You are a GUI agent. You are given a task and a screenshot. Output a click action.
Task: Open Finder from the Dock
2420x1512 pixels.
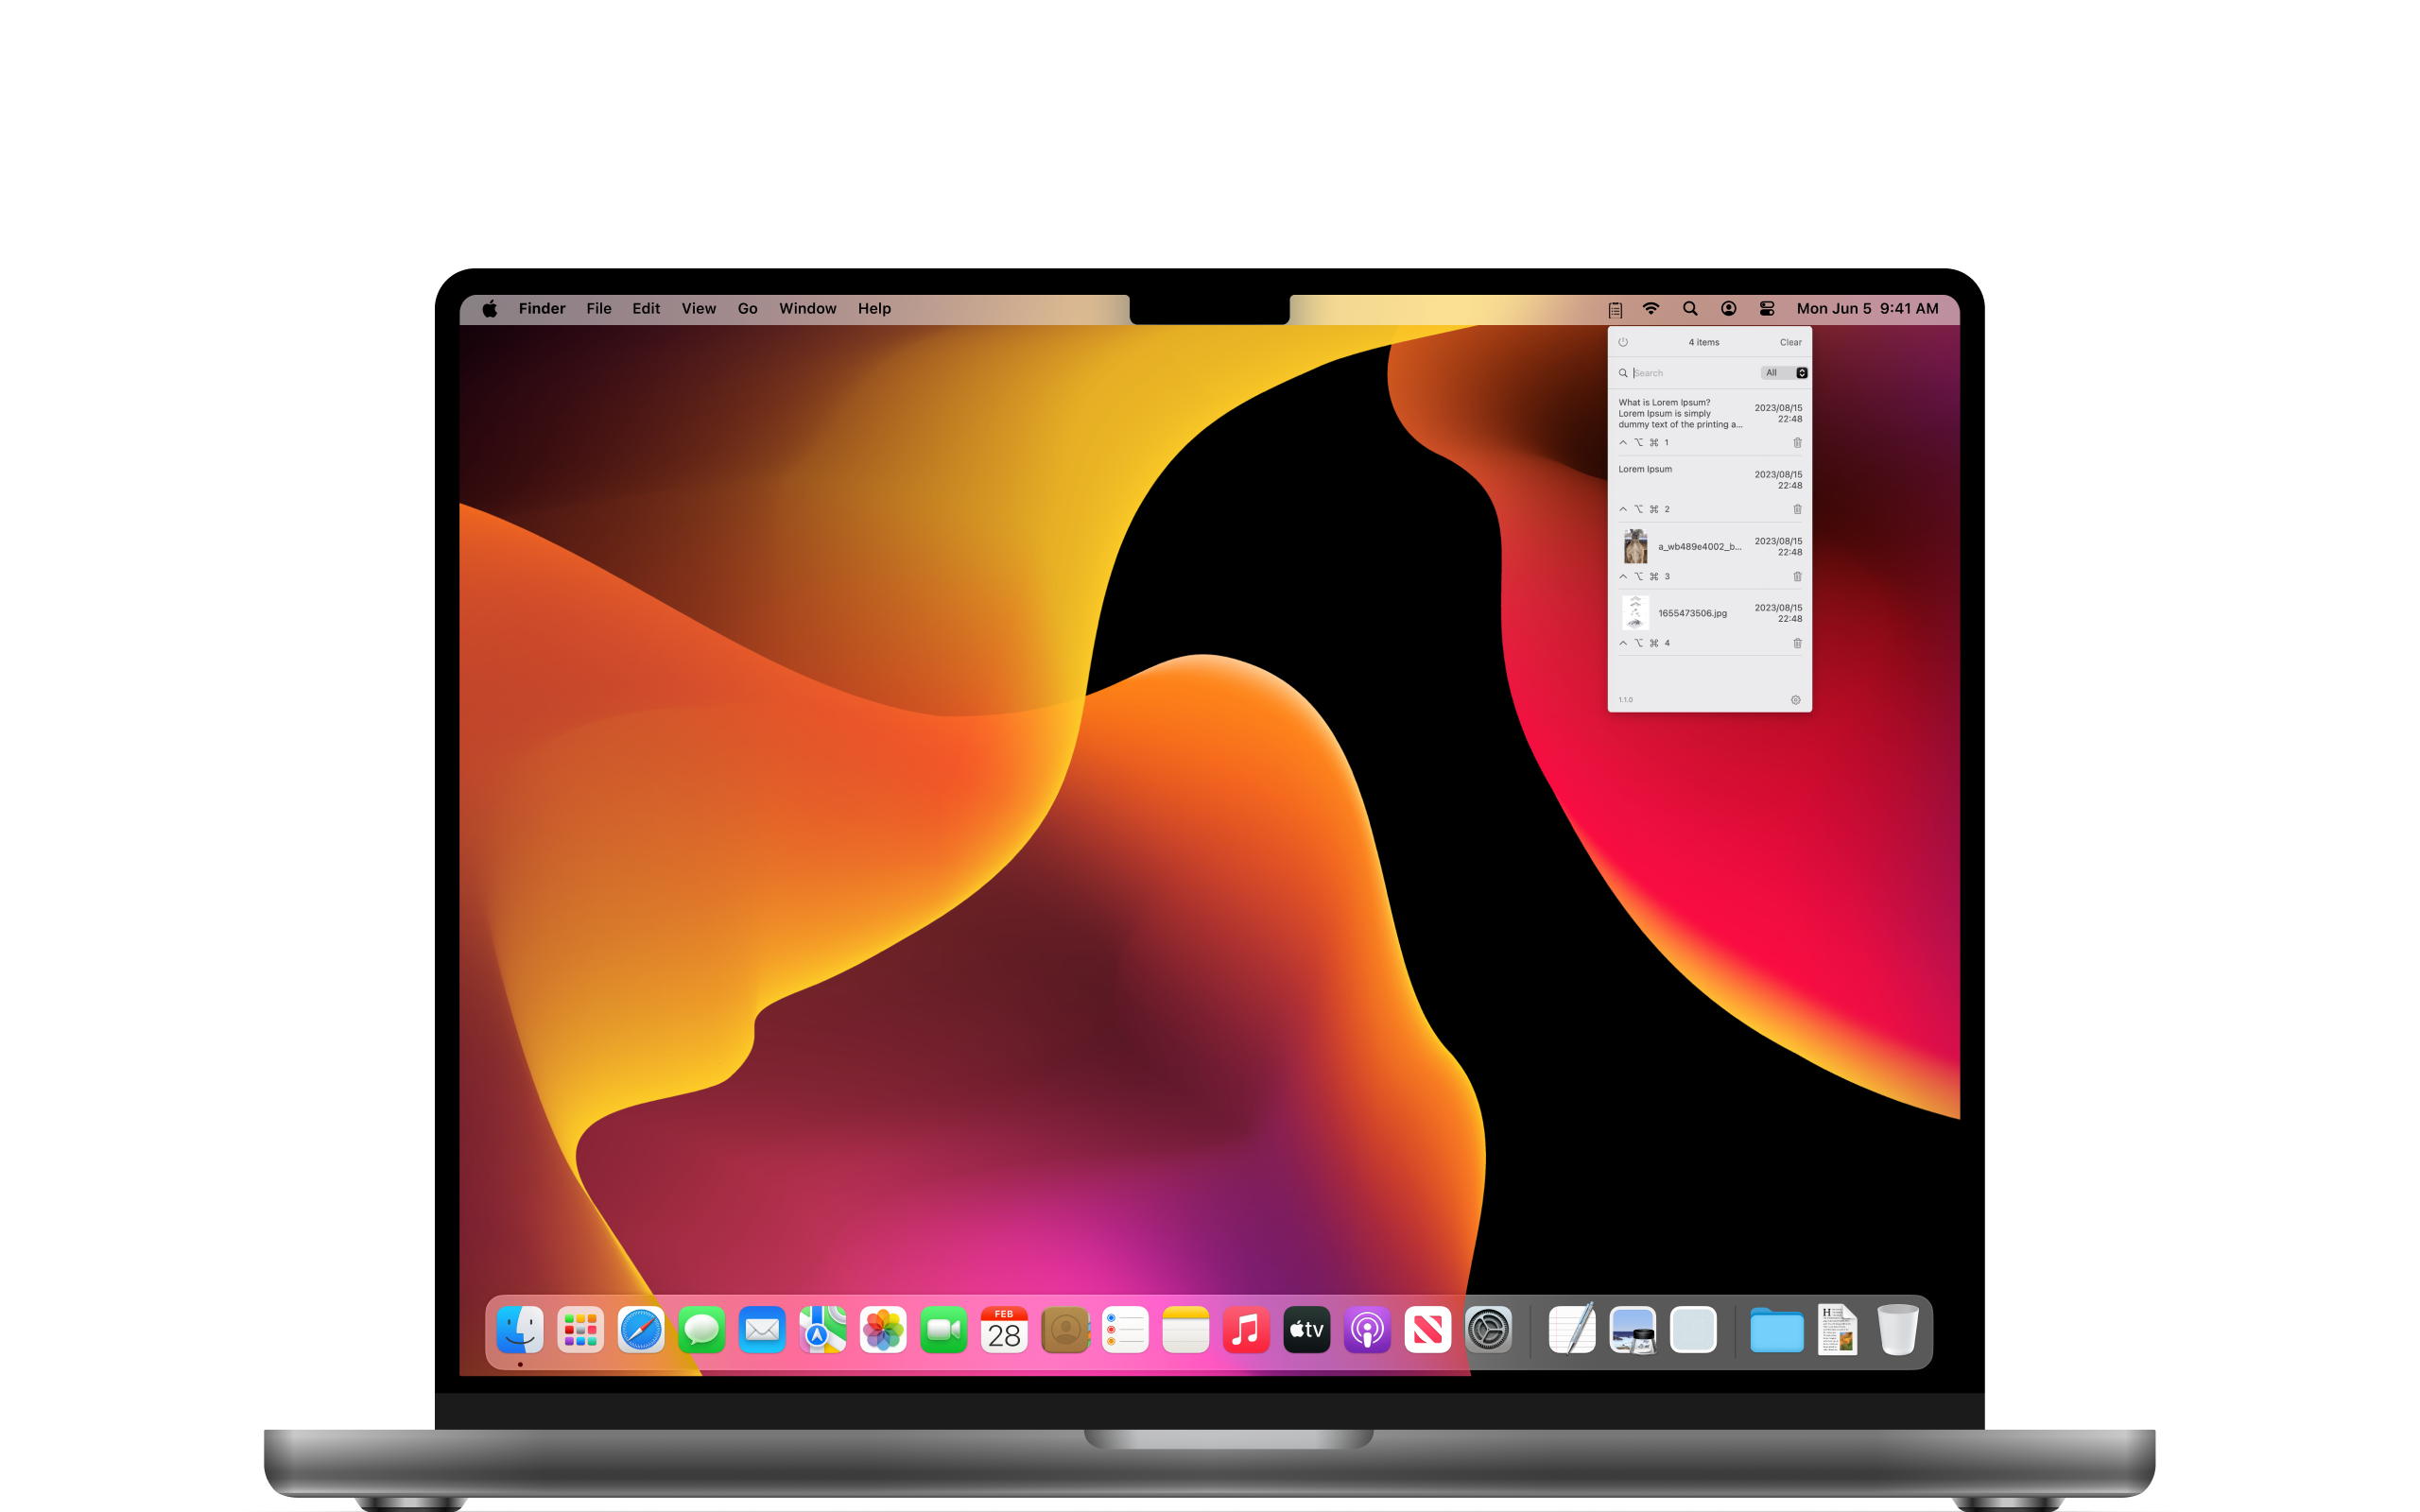click(520, 1330)
